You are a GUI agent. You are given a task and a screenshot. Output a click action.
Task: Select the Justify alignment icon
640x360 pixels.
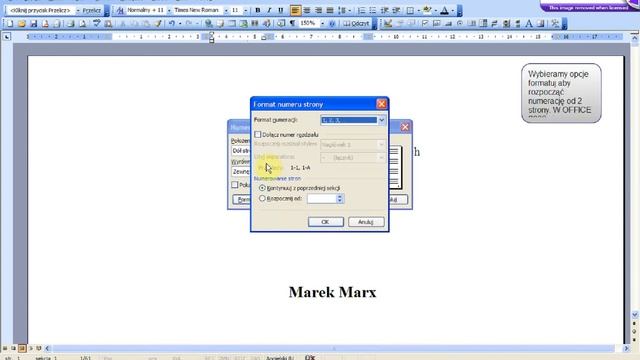[330, 10]
